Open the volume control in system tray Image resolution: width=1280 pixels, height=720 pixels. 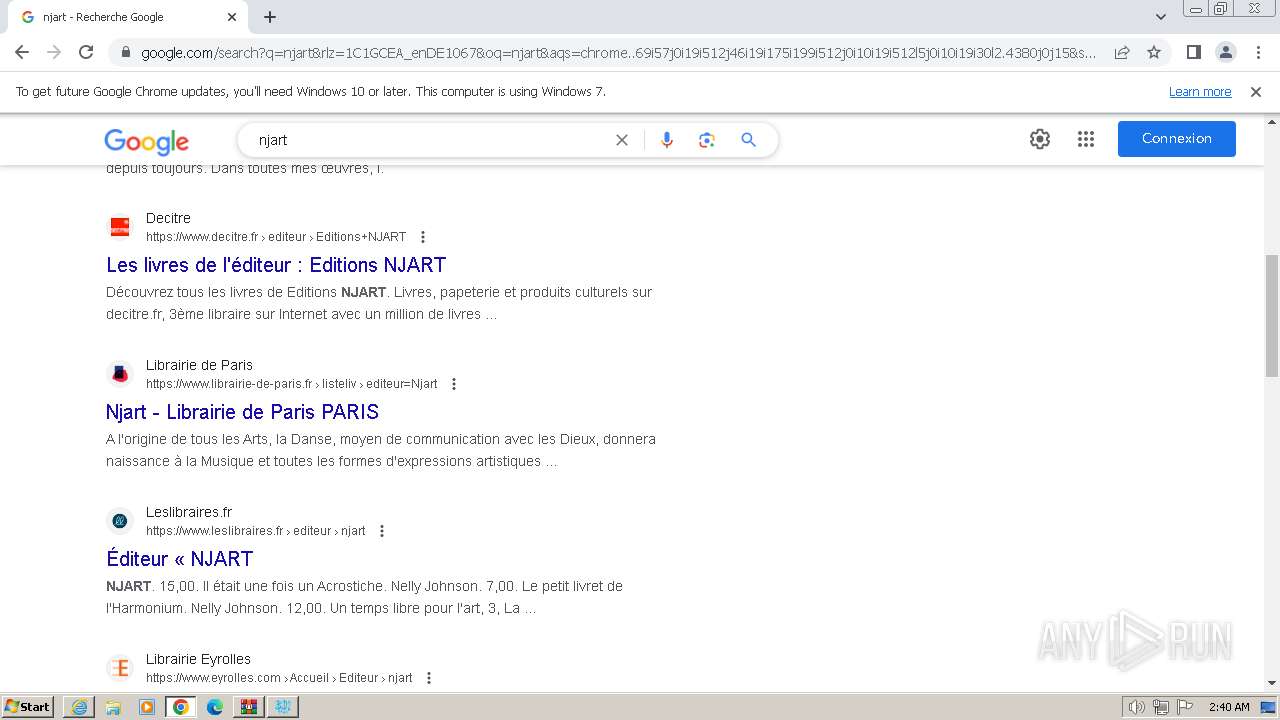tap(1137, 707)
